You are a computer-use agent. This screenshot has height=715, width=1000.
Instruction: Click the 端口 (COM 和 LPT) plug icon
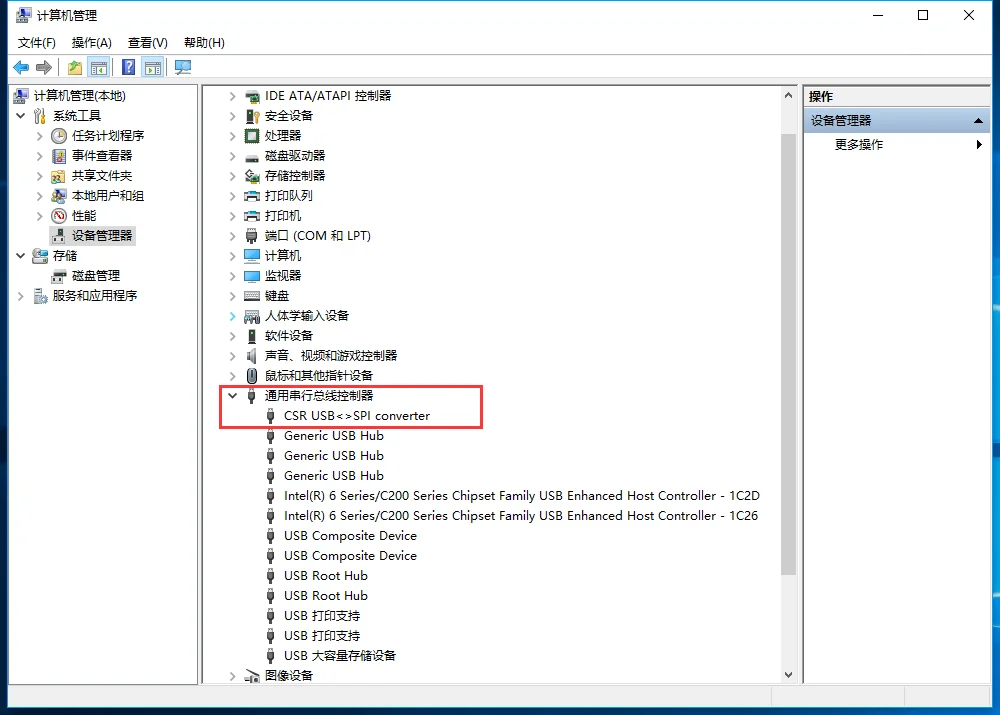point(252,236)
